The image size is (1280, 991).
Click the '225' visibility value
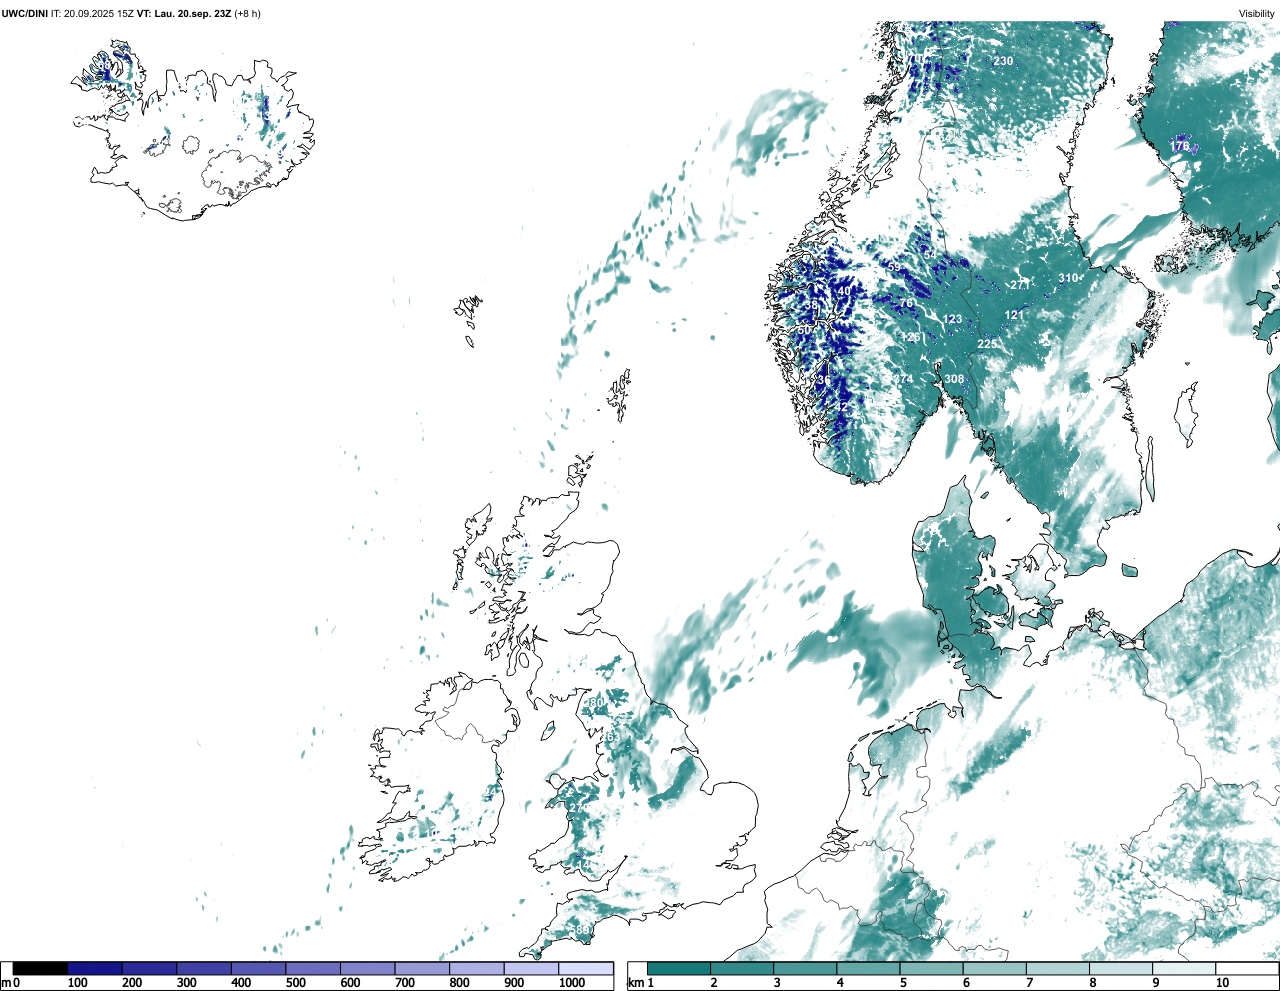987,344
